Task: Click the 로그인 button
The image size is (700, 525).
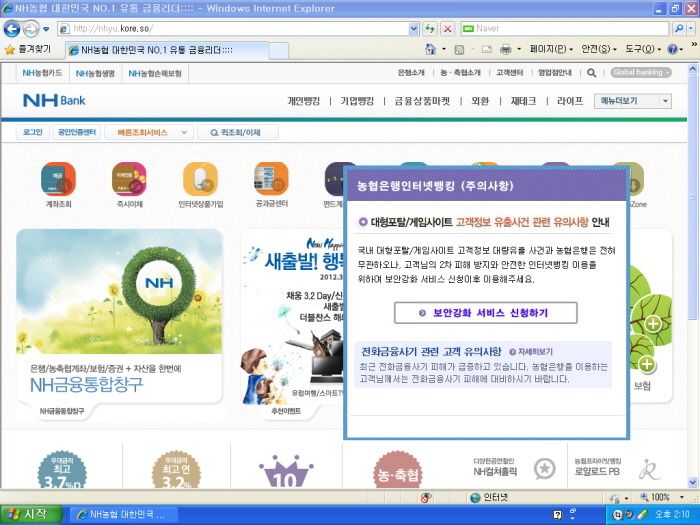Action: (33, 133)
